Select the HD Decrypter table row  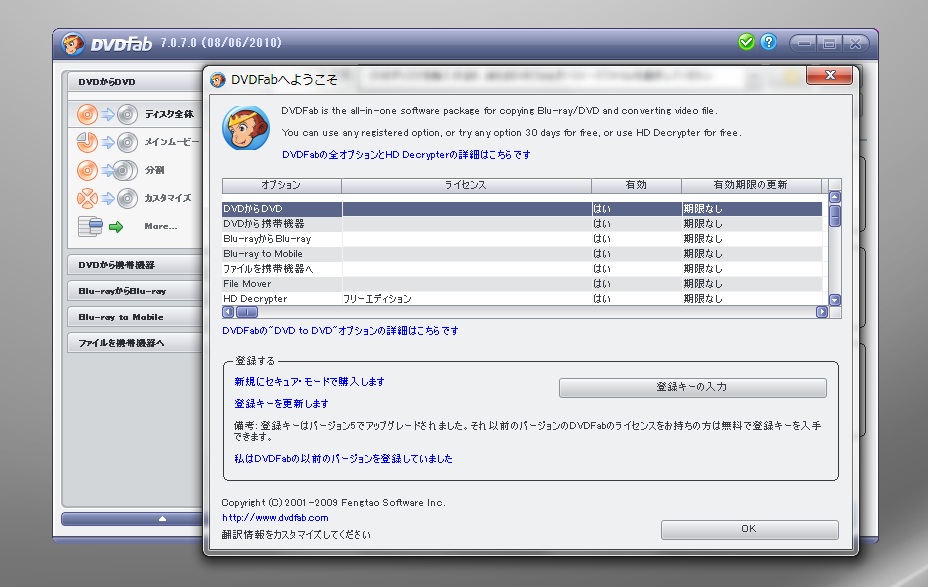tap(522, 299)
